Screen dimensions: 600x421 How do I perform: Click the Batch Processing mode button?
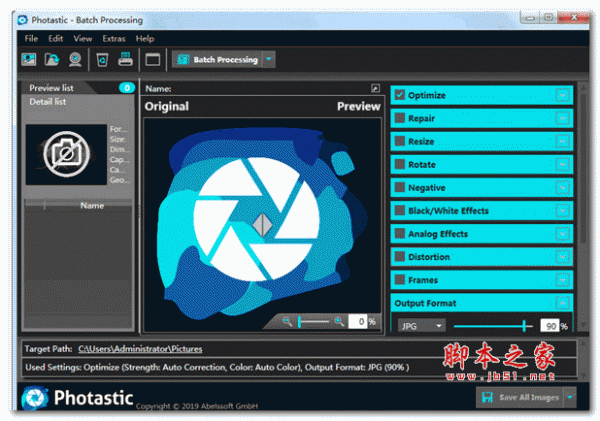click(x=217, y=59)
